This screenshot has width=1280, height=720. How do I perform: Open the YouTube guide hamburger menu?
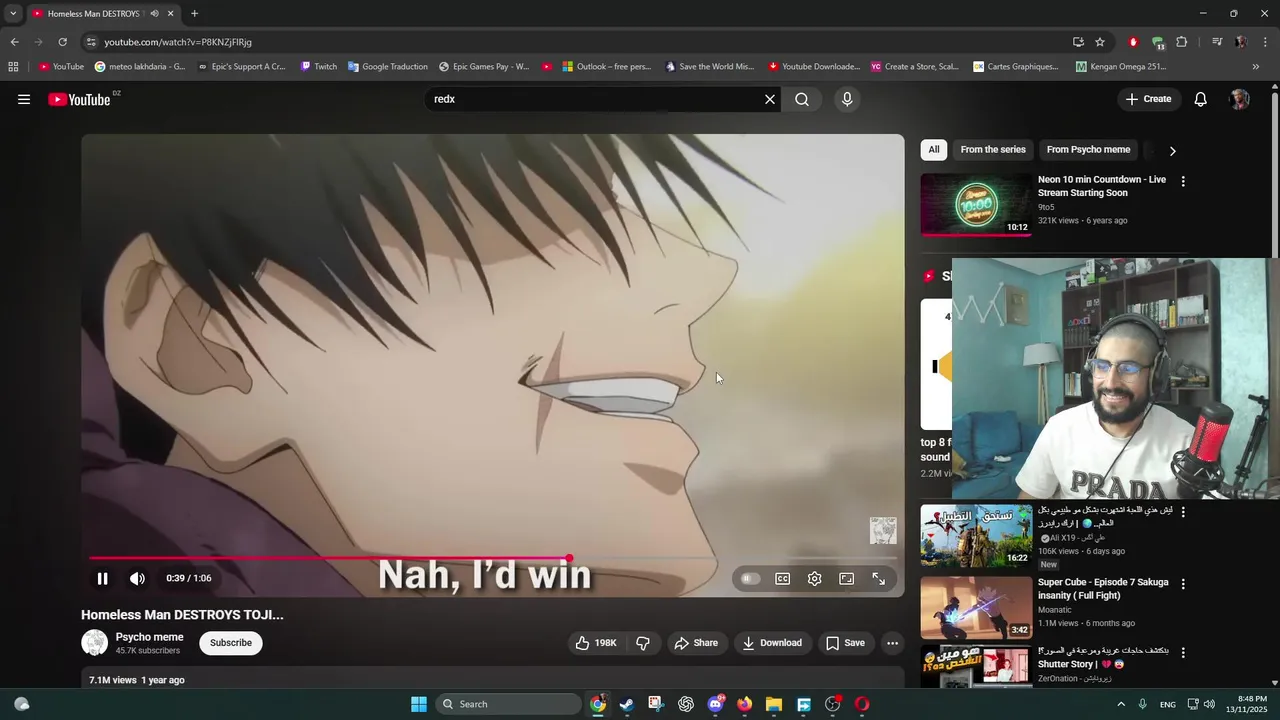point(24,99)
